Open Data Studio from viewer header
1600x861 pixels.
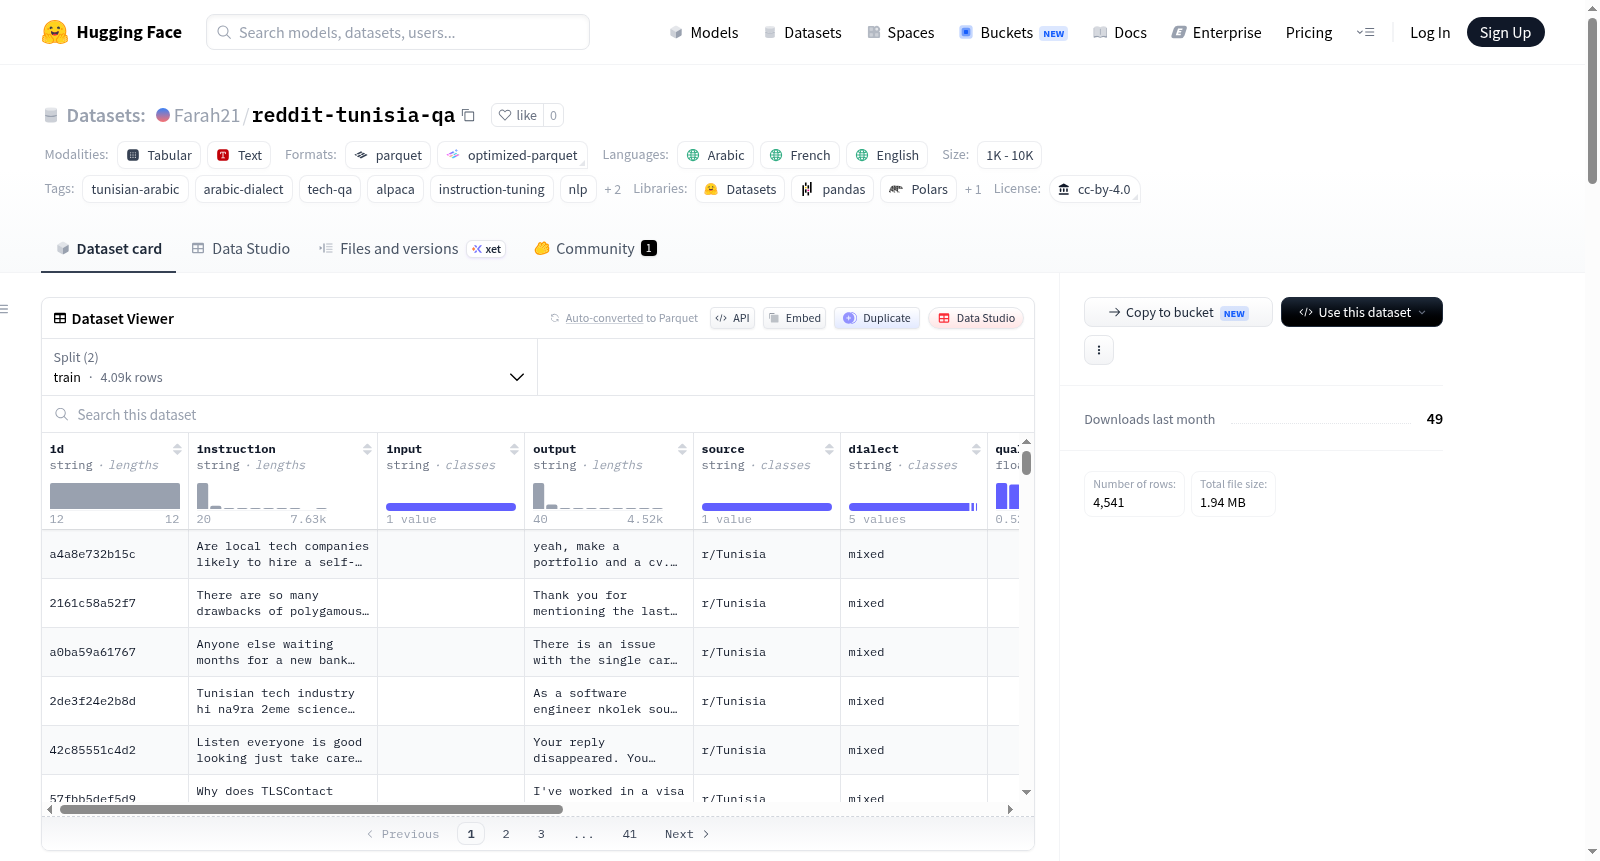tap(976, 319)
